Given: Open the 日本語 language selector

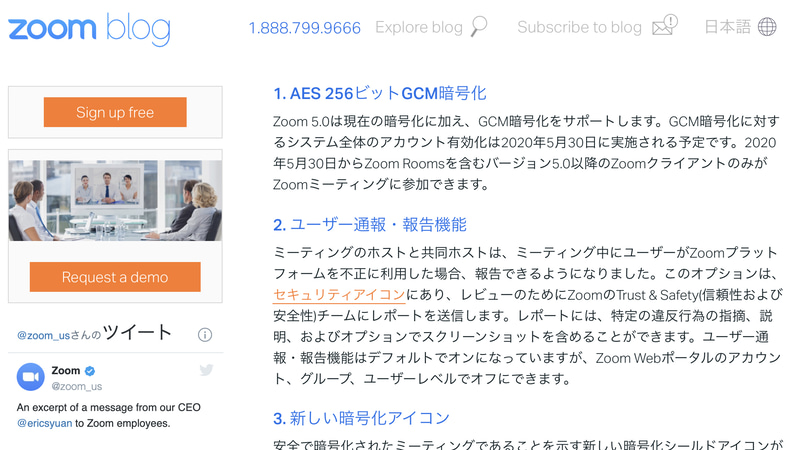Looking at the screenshot, I should (x=727, y=27).
